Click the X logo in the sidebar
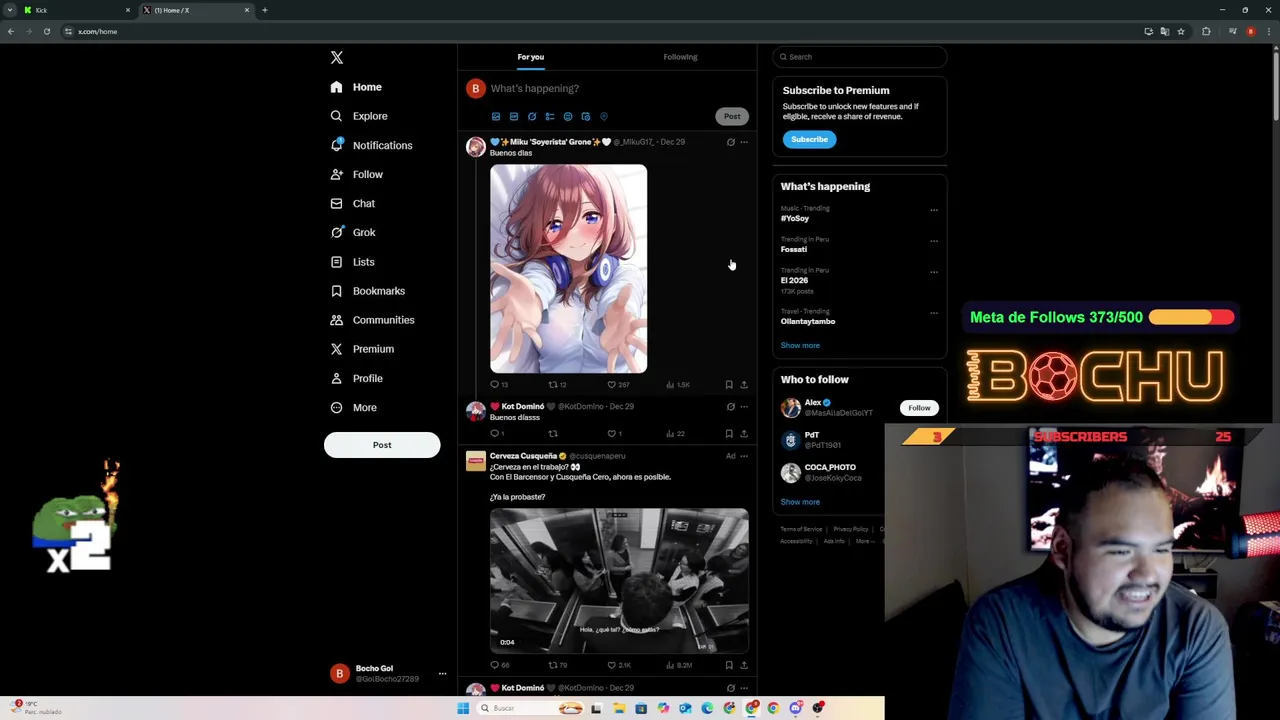1280x720 pixels. pos(337,58)
